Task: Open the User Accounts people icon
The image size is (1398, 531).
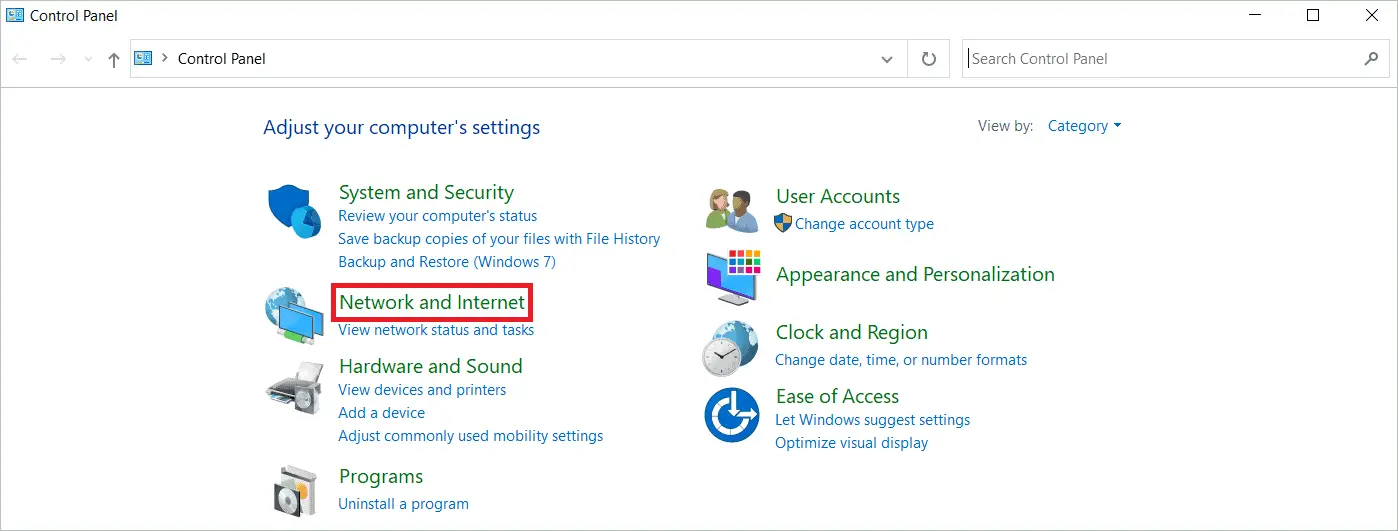Action: (x=730, y=210)
